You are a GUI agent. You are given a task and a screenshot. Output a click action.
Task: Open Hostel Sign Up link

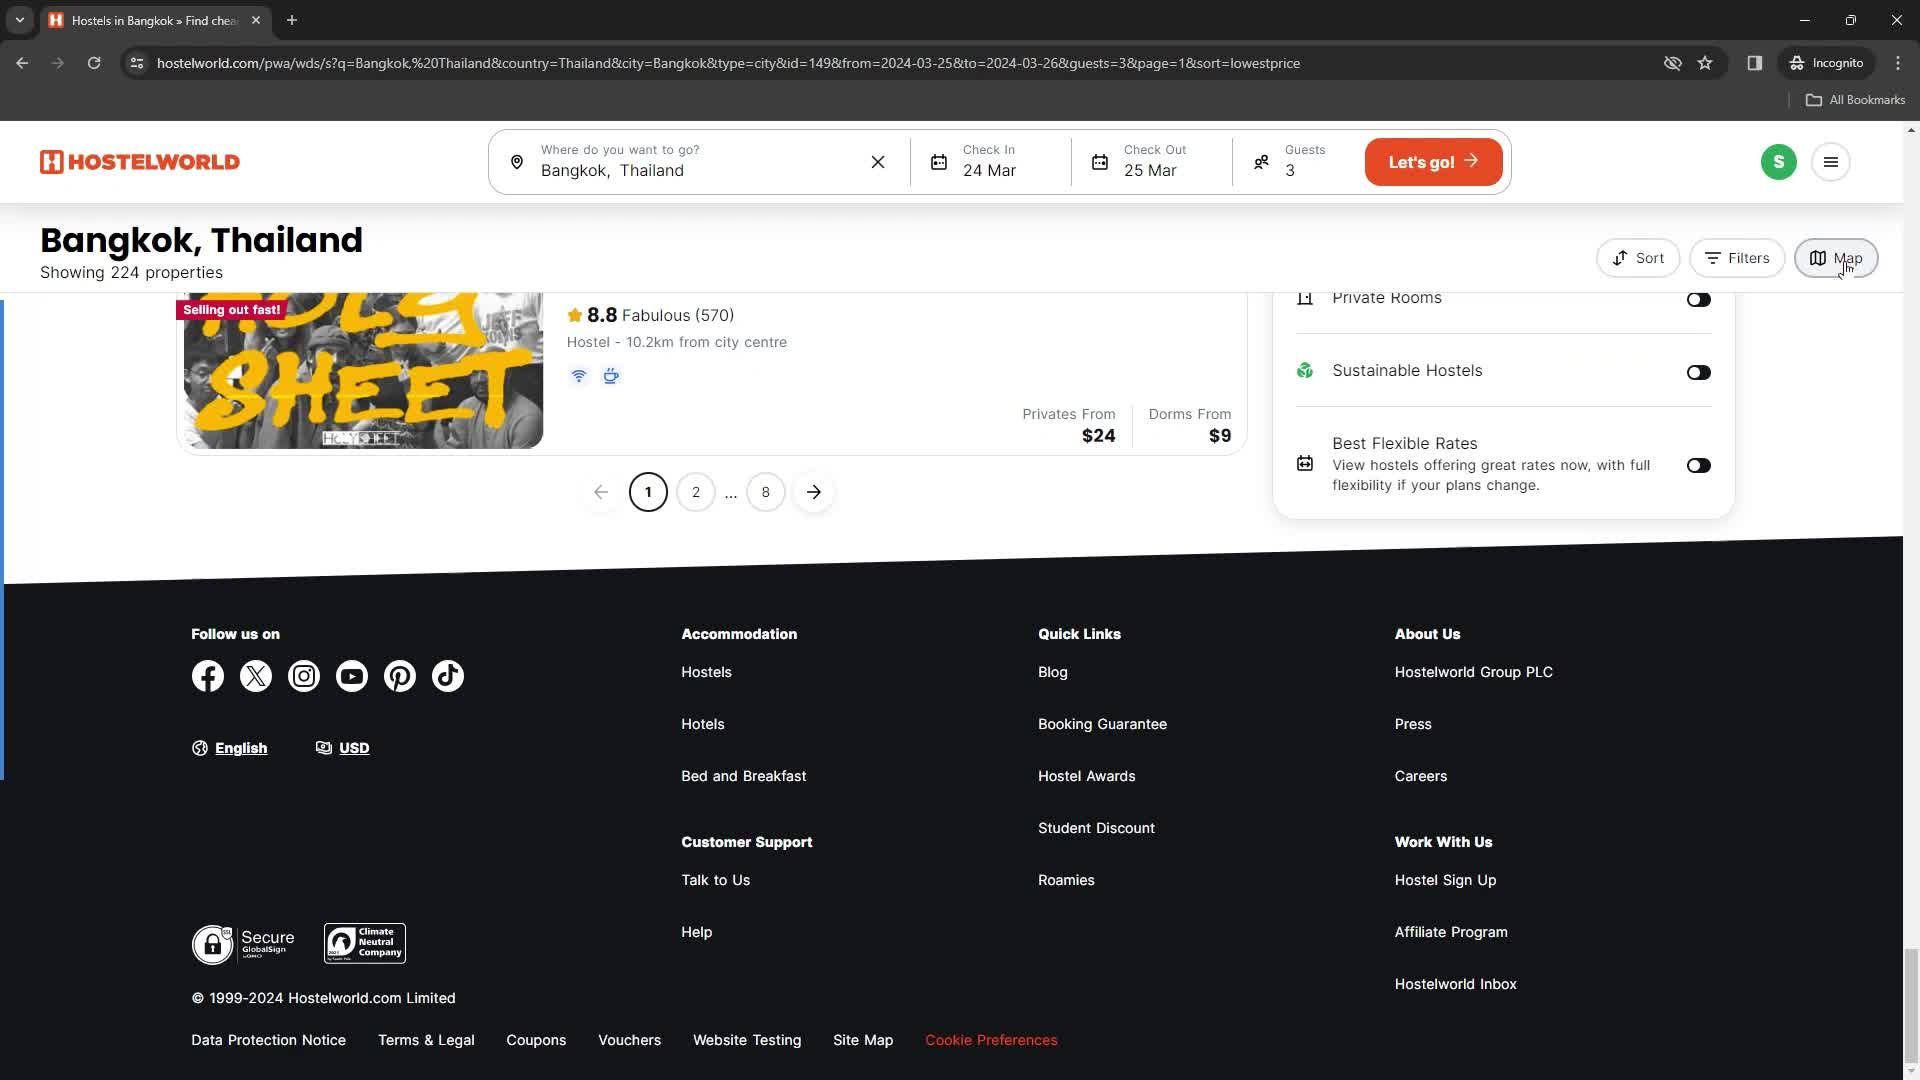coord(1446,881)
